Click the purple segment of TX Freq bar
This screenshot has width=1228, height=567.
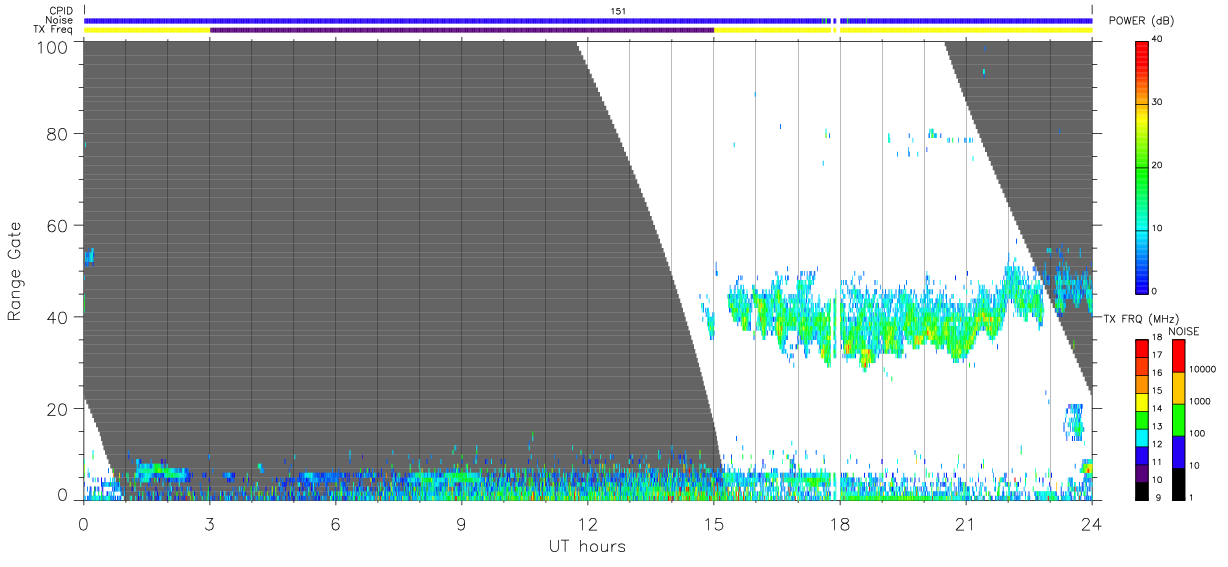(x=462, y=30)
